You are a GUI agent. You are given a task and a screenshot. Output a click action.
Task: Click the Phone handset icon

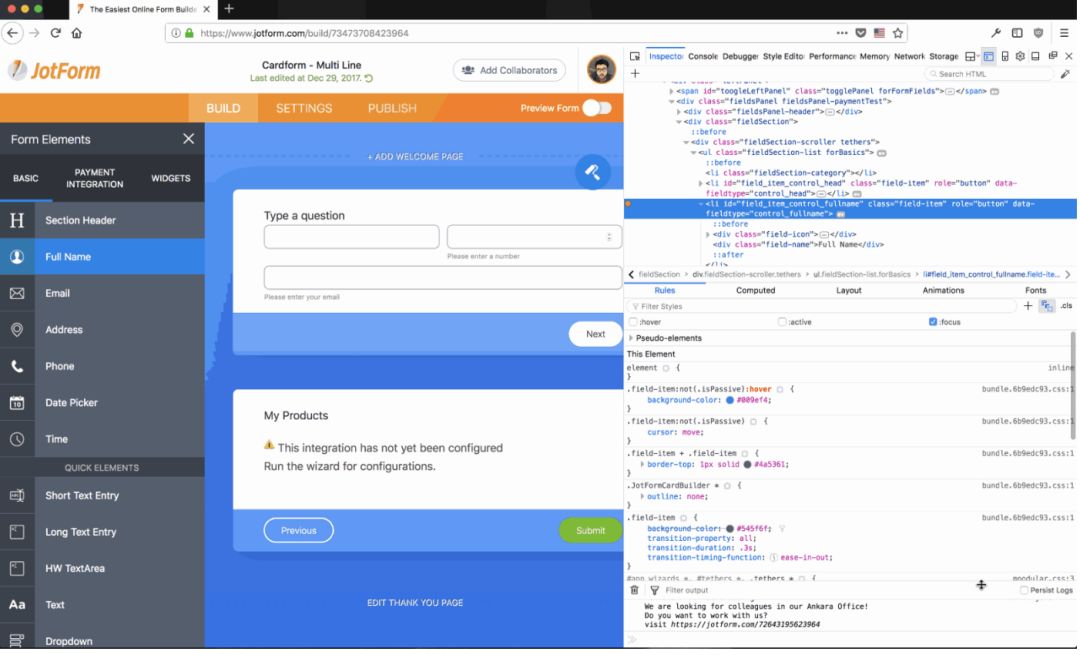point(17,366)
